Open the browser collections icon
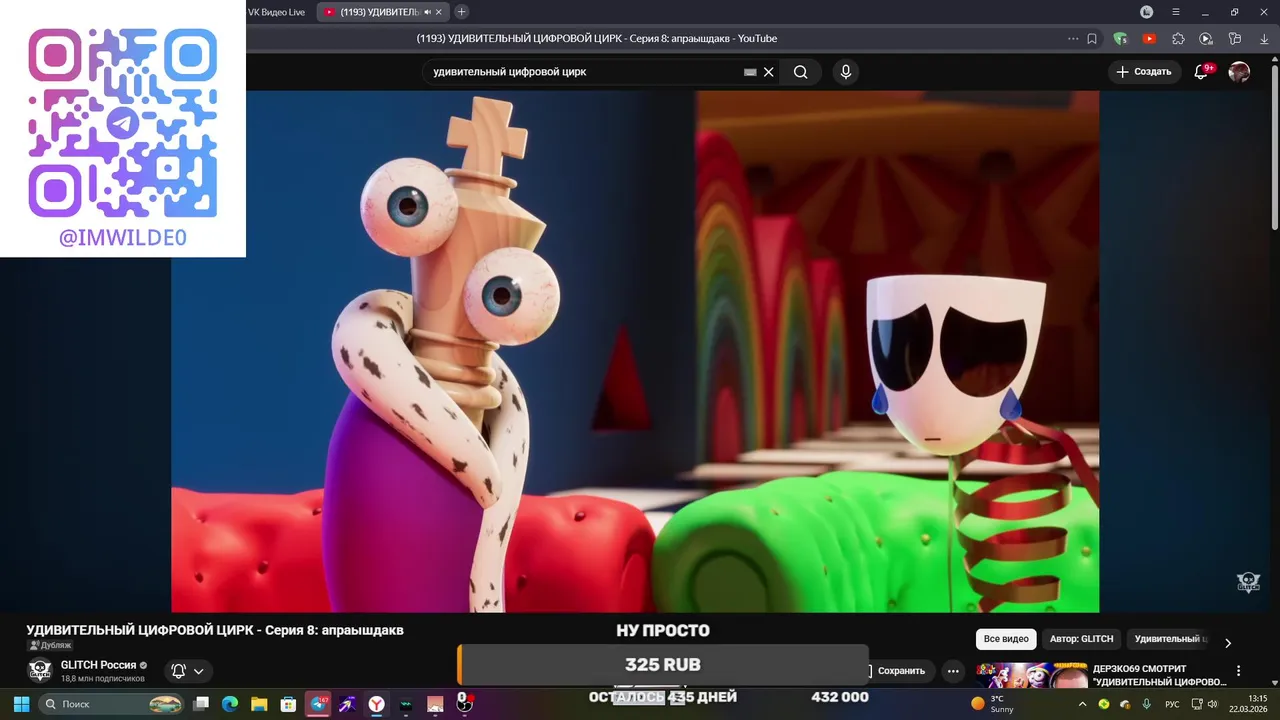This screenshot has height=720, width=1280. tap(1235, 39)
